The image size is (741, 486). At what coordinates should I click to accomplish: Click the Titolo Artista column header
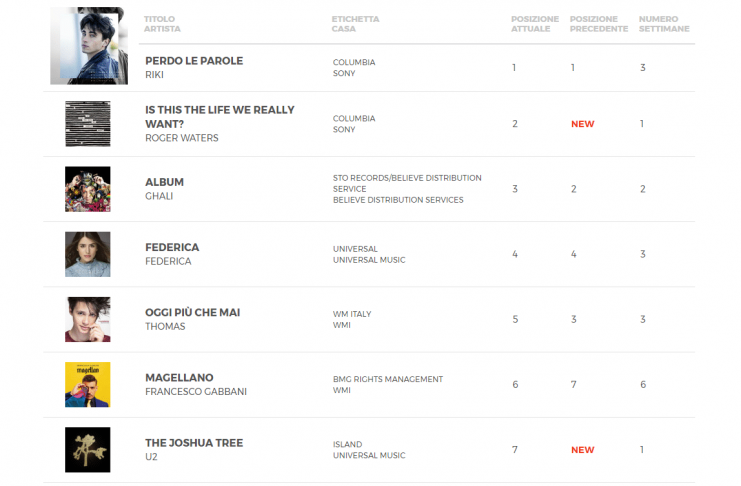point(162,24)
